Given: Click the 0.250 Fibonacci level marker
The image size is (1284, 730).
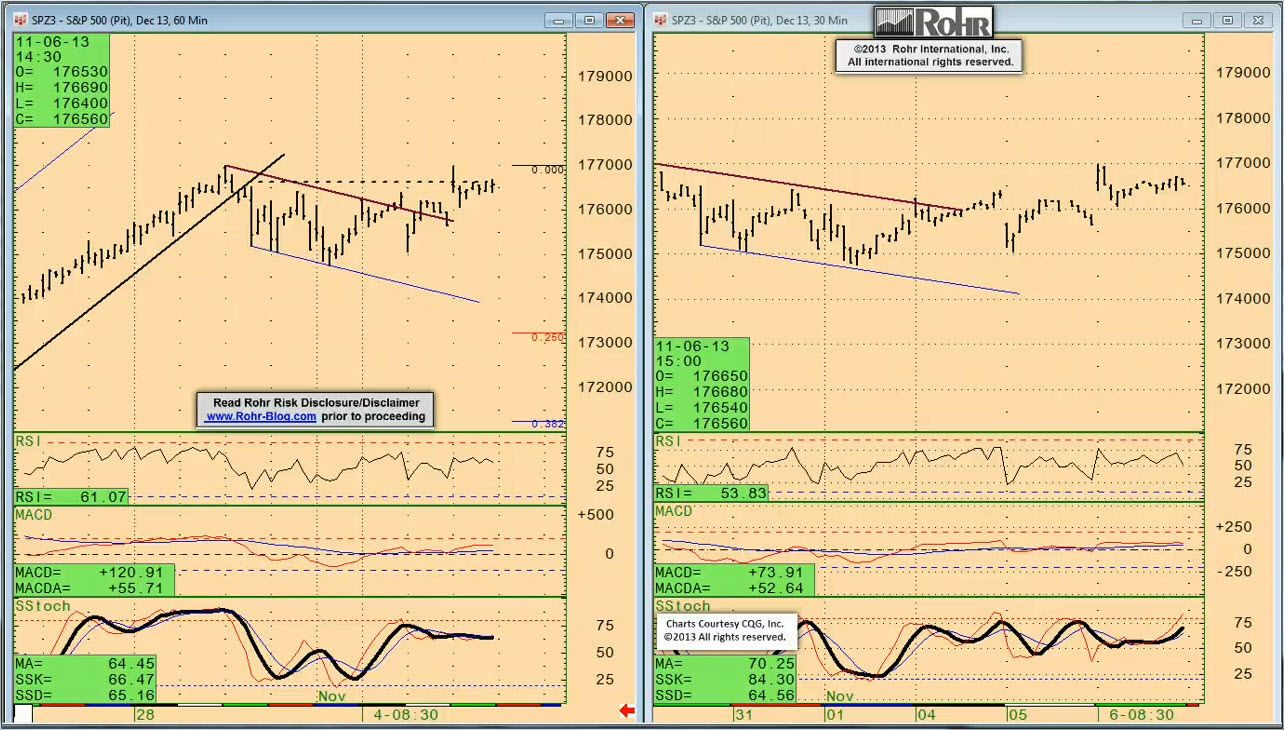Looking at the screenshot, I should point(547,337).
